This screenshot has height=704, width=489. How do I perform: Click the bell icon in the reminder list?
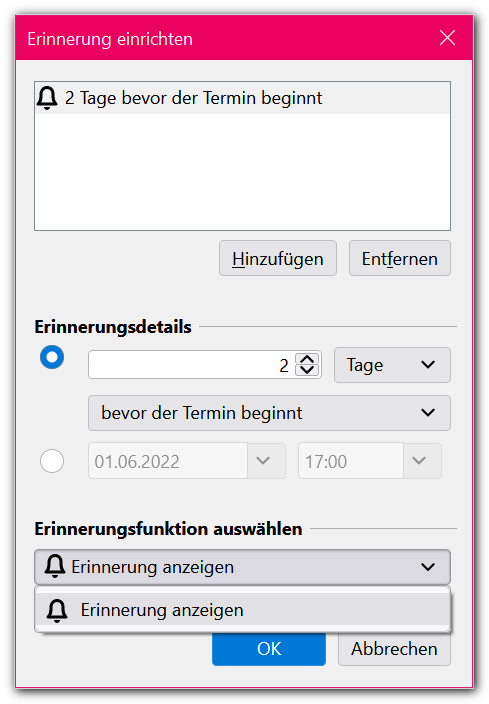pos(47,98)
